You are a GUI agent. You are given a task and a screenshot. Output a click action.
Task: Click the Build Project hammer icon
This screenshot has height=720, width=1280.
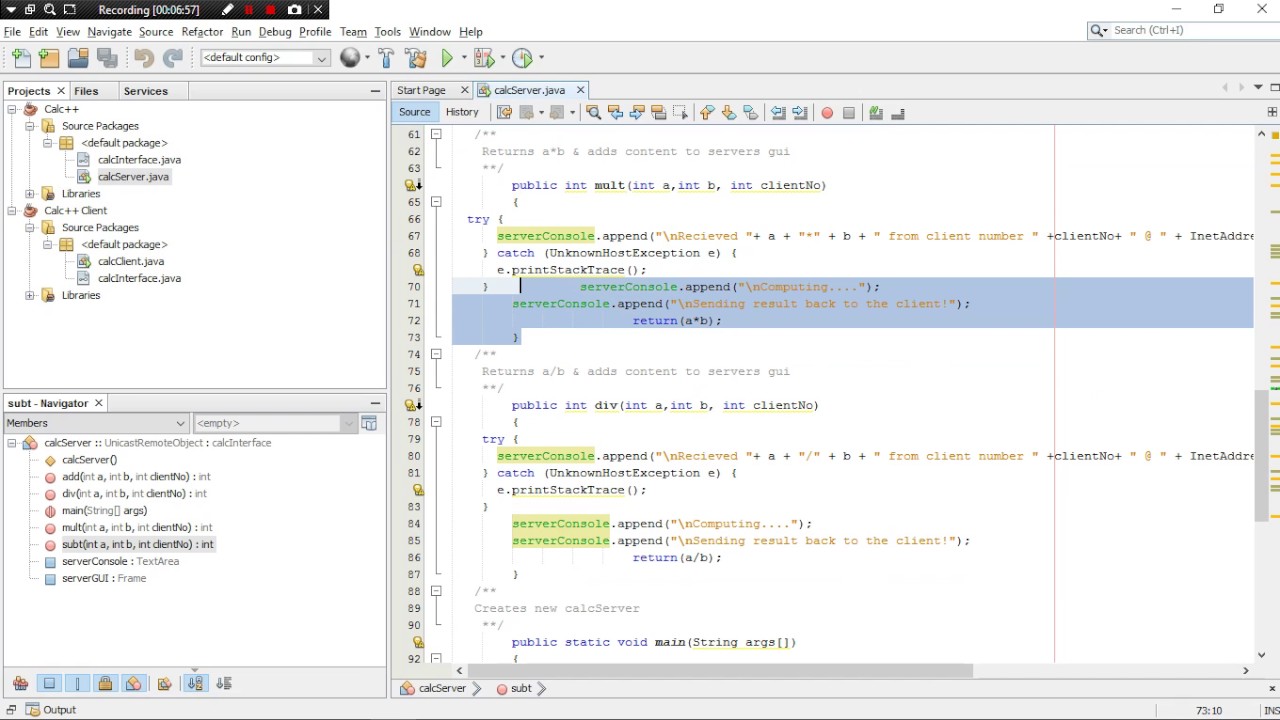387,58
